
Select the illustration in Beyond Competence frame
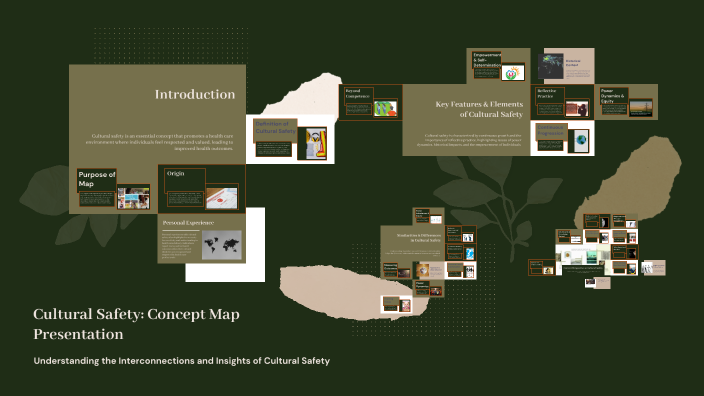tap(385, 109)
